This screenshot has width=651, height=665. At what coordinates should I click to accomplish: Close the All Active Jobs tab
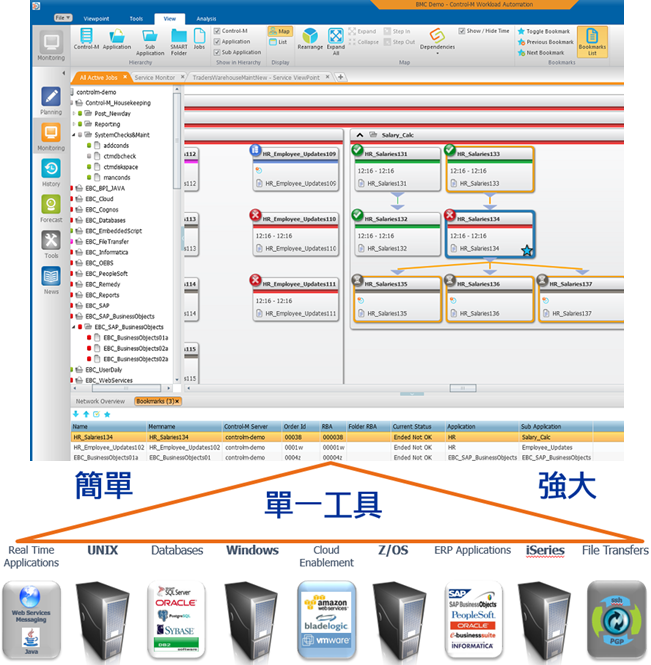(x=125, y=77)
